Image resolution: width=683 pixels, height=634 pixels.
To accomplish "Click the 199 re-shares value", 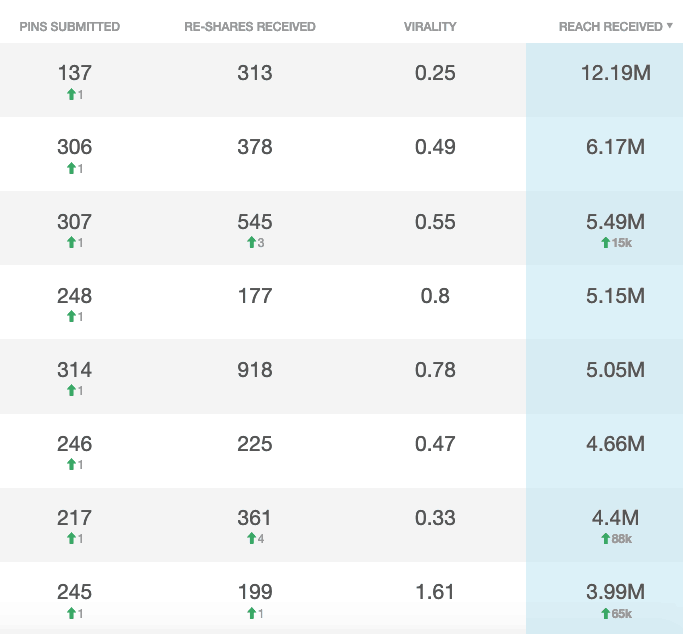I will tap(255, 592).
